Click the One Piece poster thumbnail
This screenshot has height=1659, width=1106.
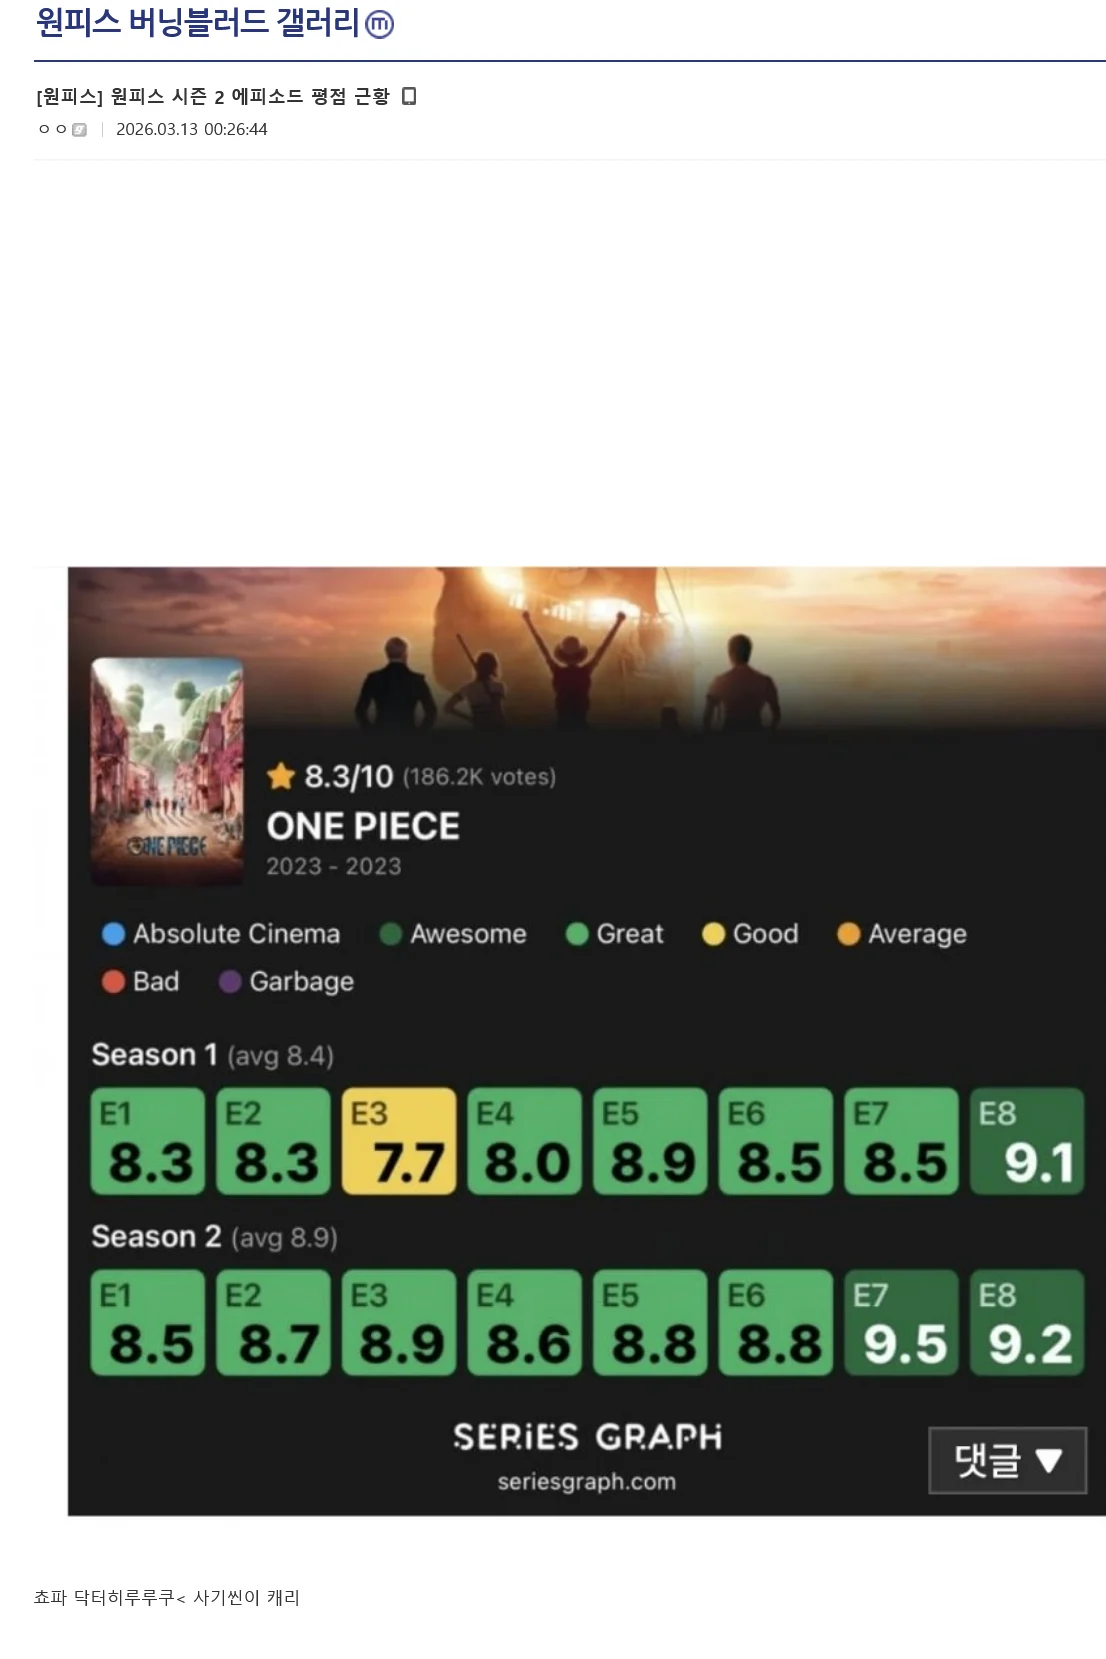coord(167,771)
